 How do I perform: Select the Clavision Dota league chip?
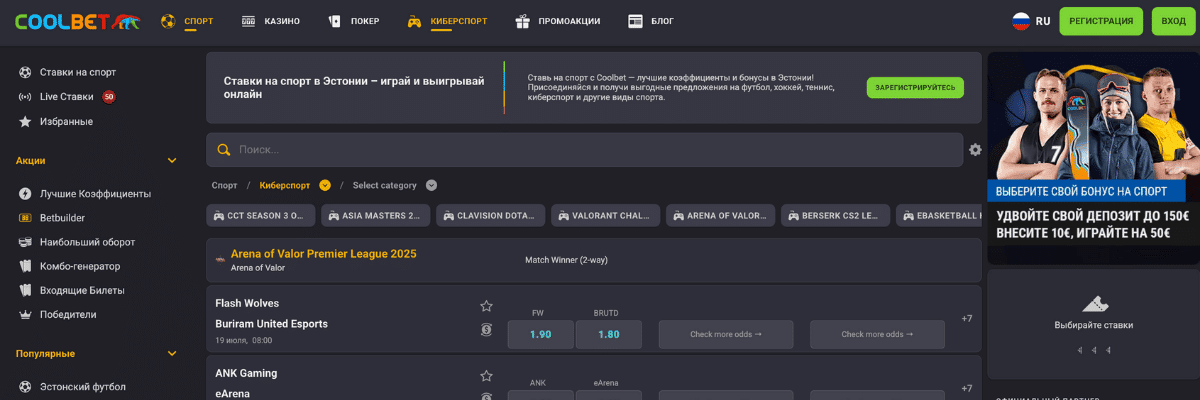[x=491, y=215]
